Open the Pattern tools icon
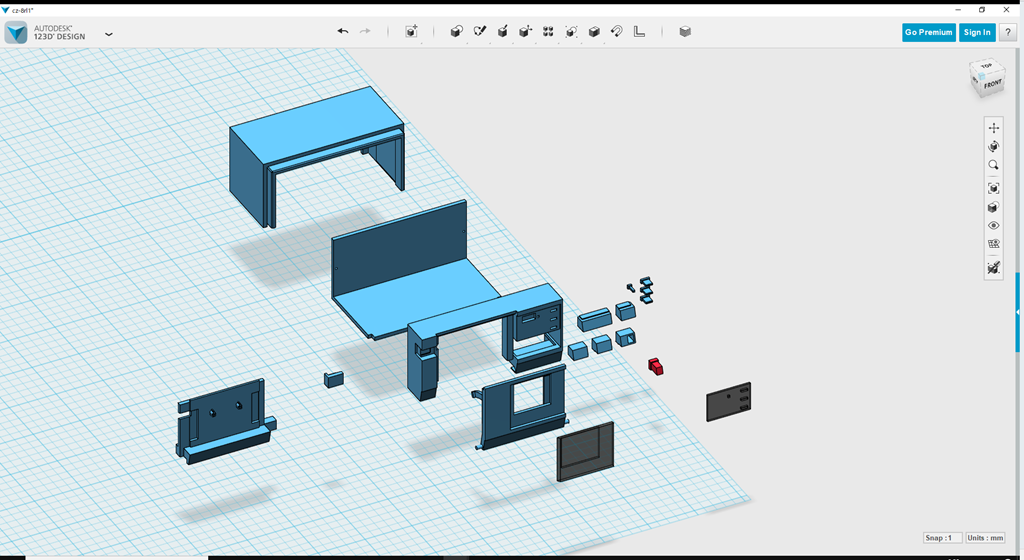This screenshot has height=560, width=1024. (548, 32)
